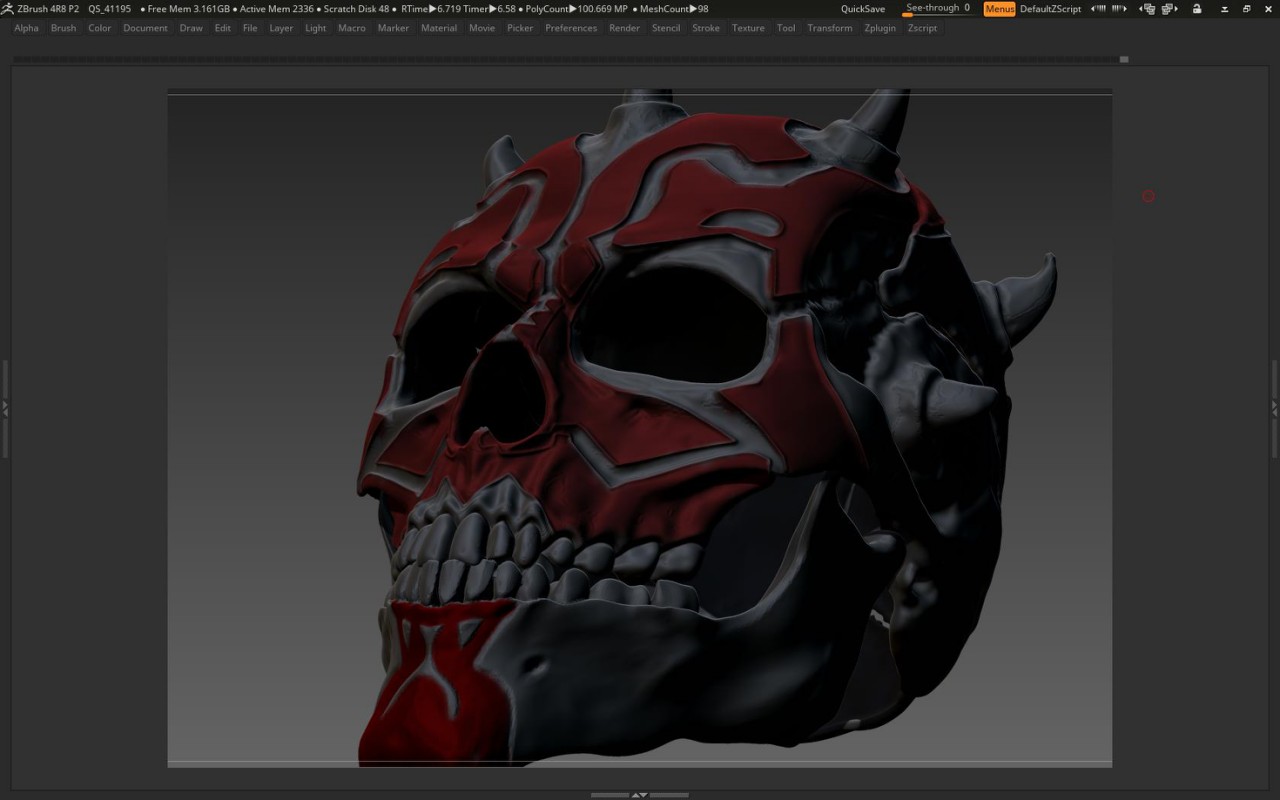The width and height of the screenshot is (1280, 800).
Task: Select the PolyCount 100.669 MP readout
Action: [x=577, y=9]
